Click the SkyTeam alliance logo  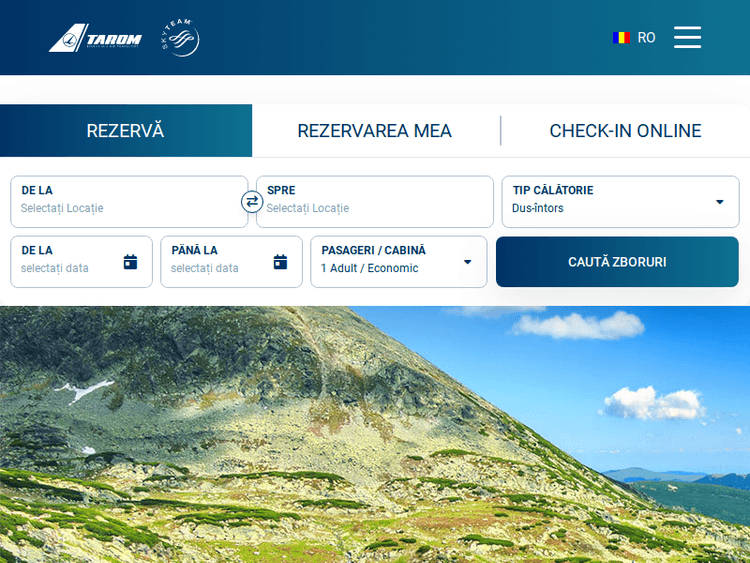(180, 38)
